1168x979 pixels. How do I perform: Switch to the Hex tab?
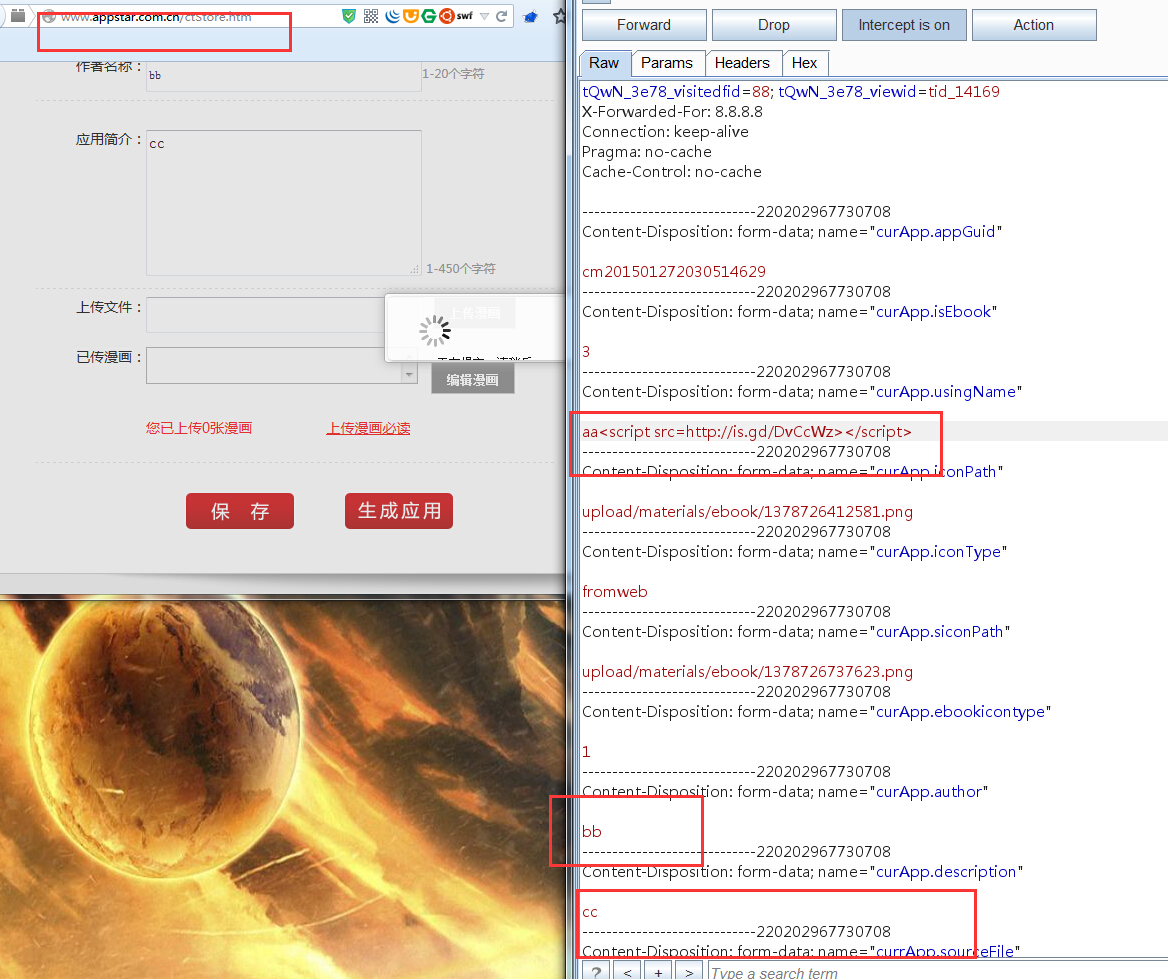(x=804, y=63)
